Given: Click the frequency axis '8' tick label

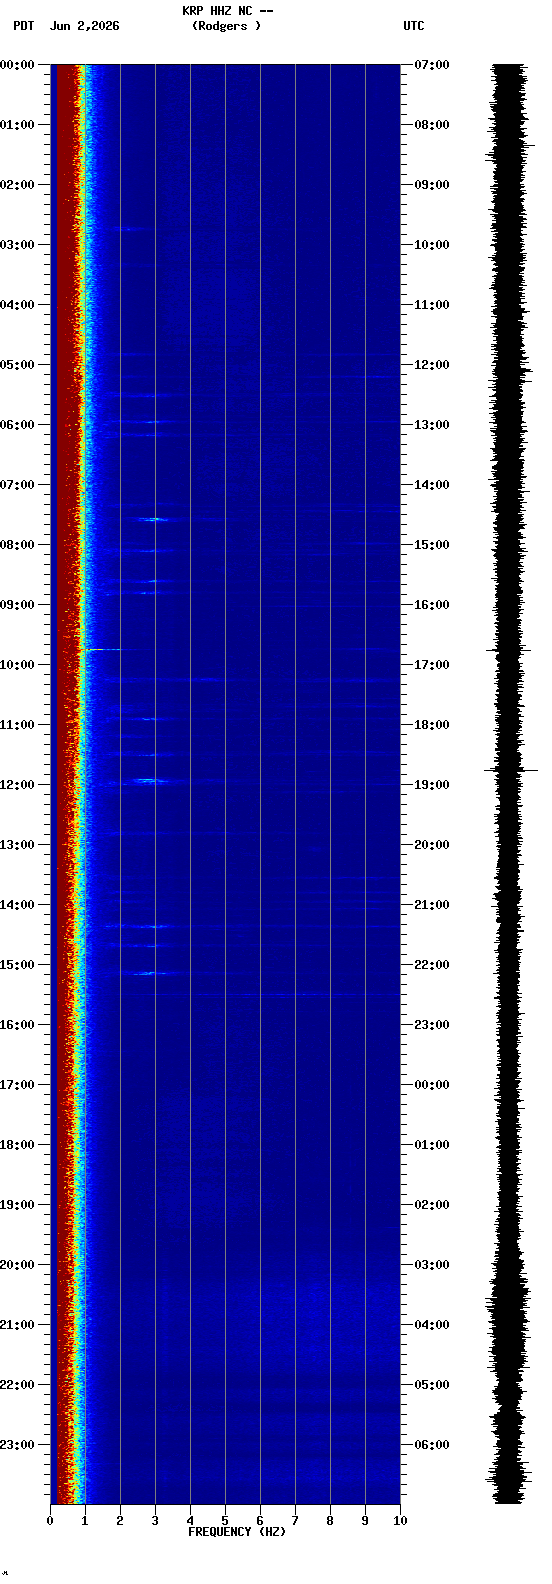Looking at the screenshot, I should [330, 1521].
